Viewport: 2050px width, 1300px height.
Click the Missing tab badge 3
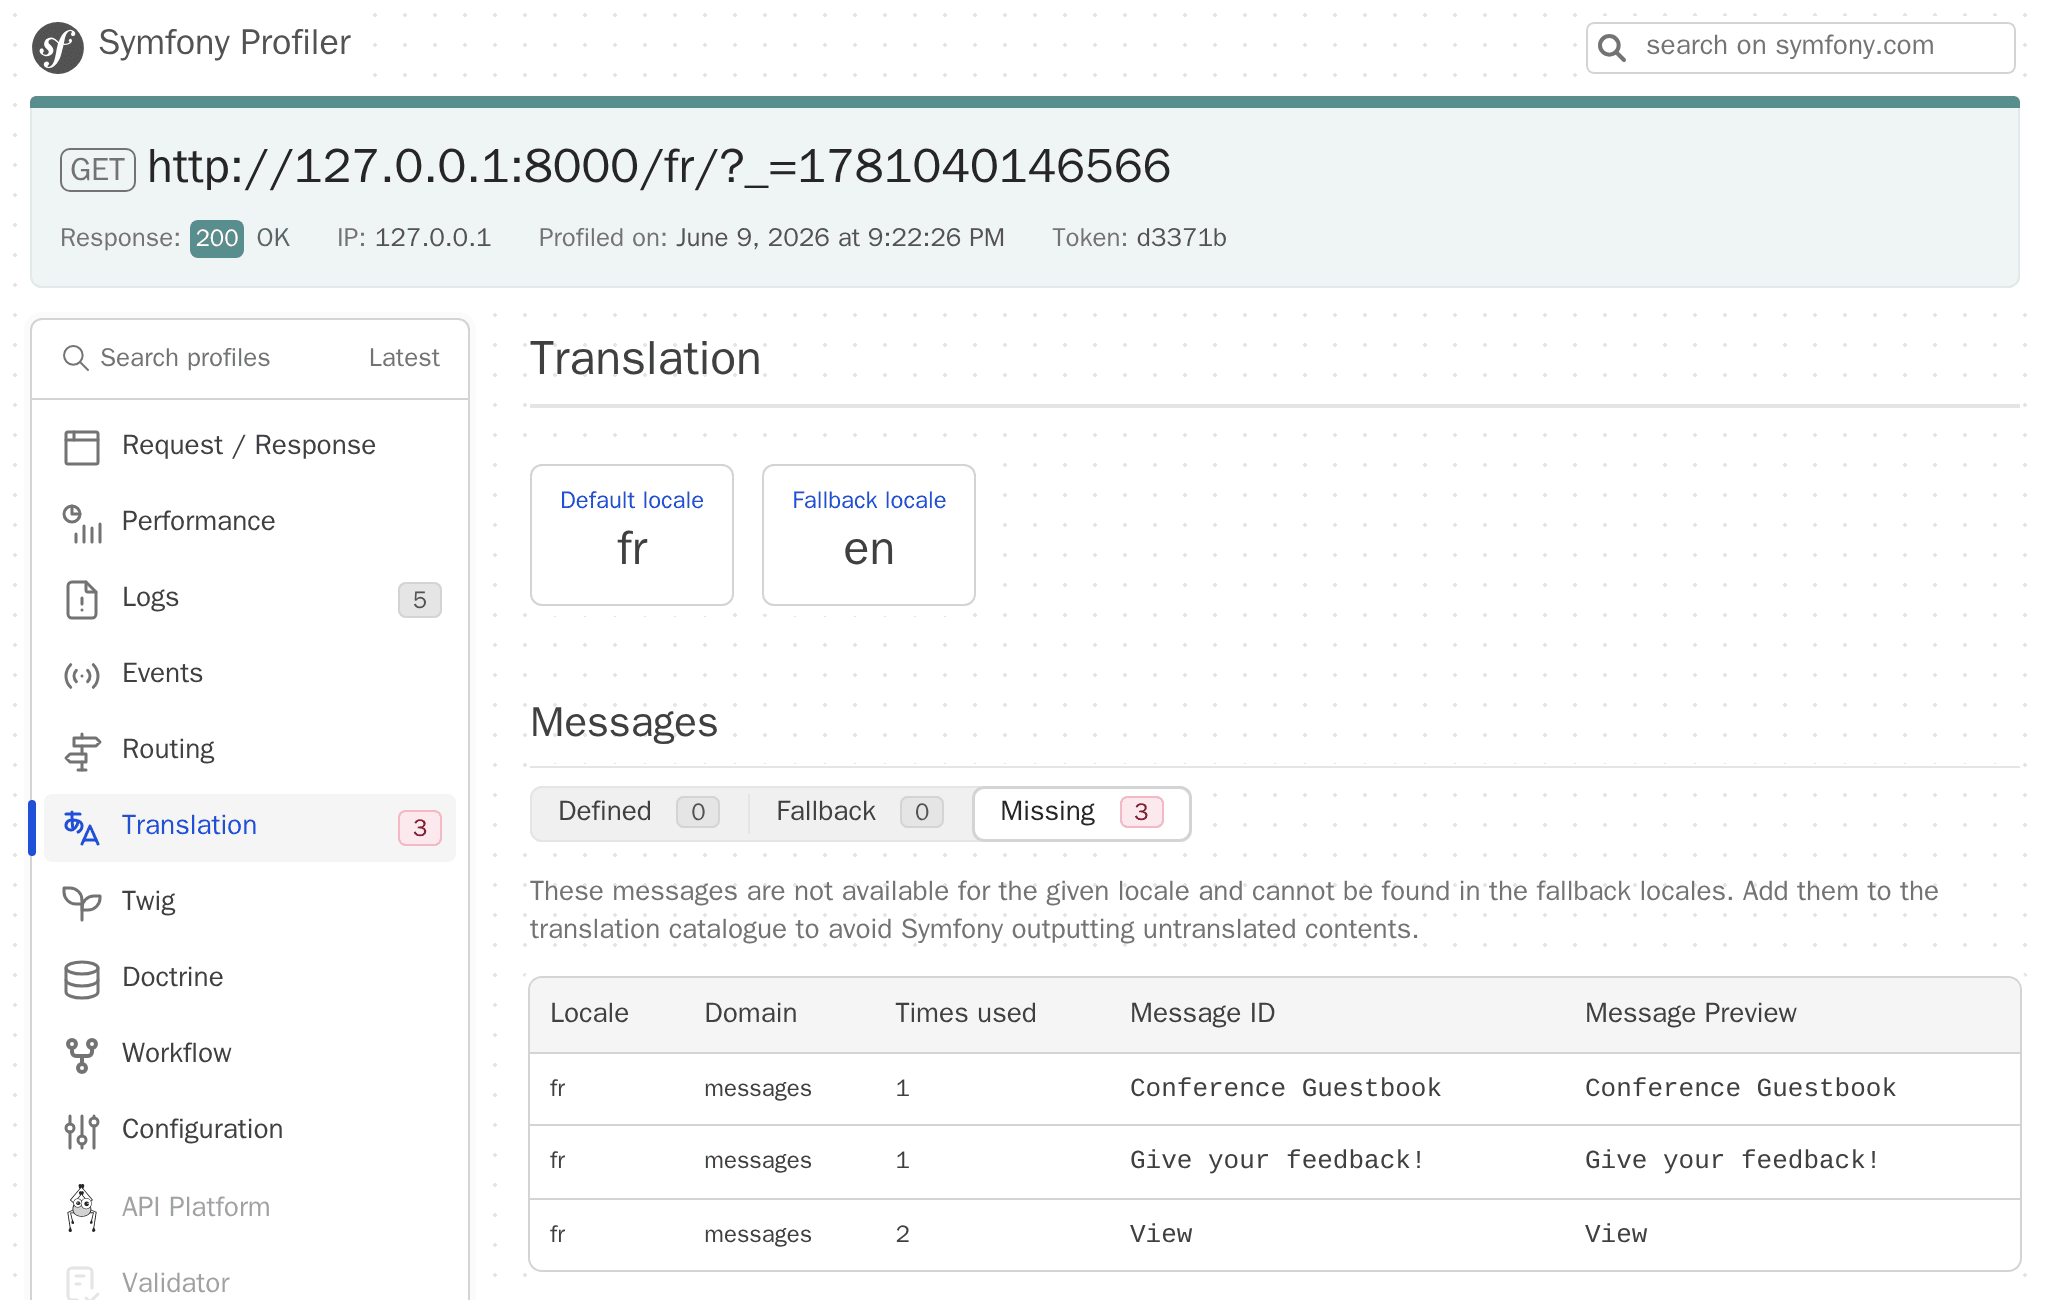[x=1141, y=812]
